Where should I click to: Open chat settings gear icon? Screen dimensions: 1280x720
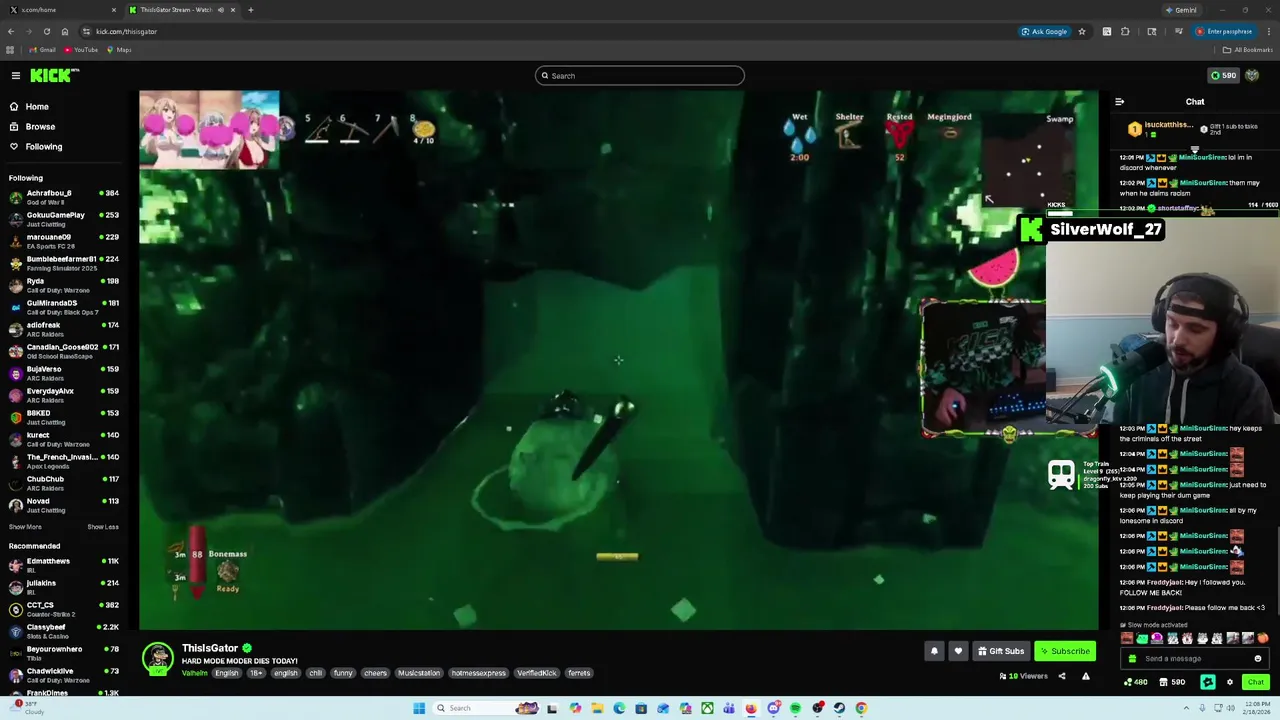point(1230,682)
